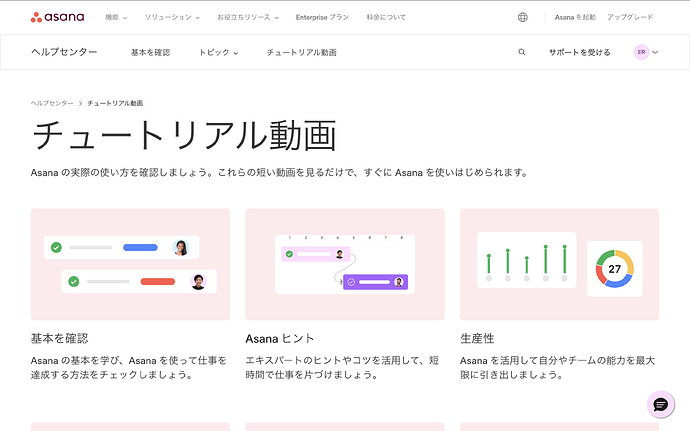Open Enterprise プラン menu item
Viewport: 690px width, 431px height.
[x=322, y=17]
